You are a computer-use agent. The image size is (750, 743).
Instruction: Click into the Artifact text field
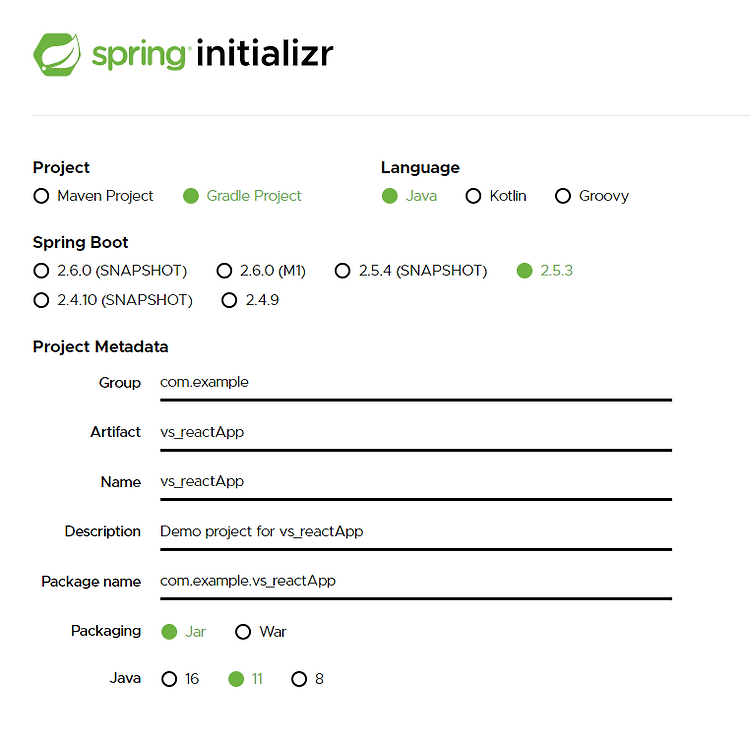coord(416,434)
